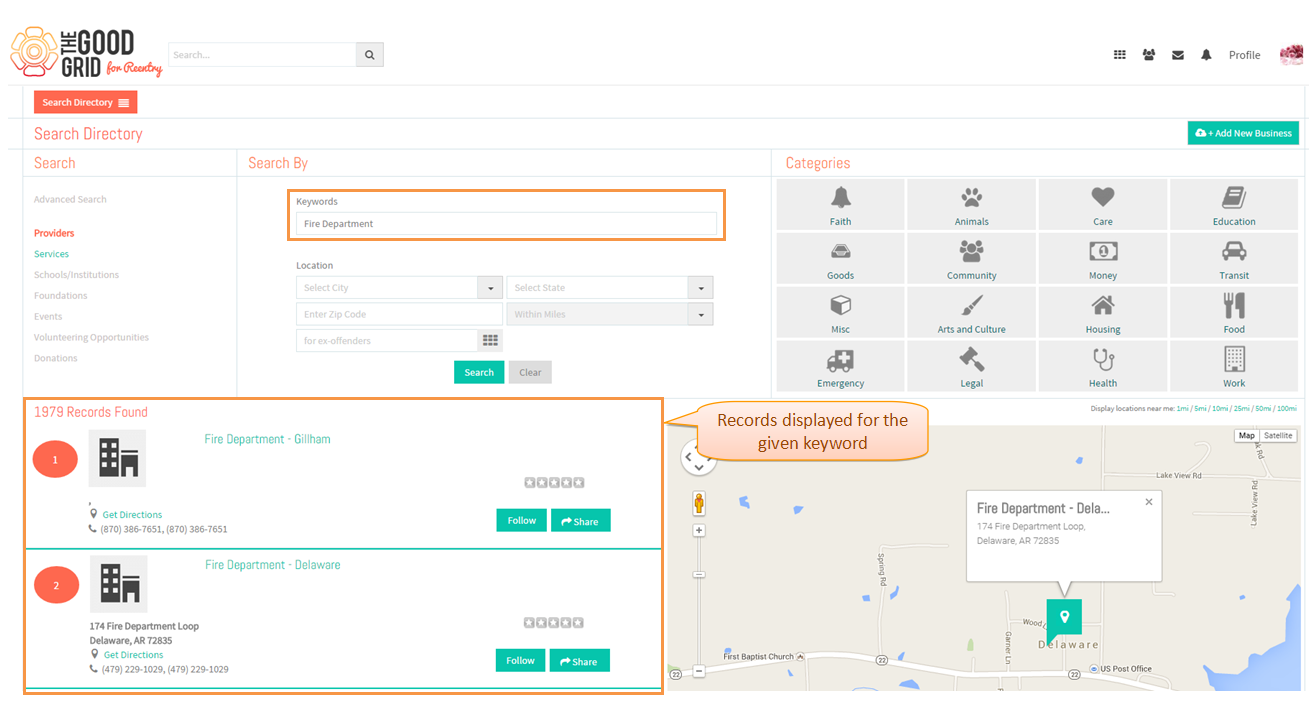
Task: Rate Gillham record with stars
Action: click(x=554, y=483)
